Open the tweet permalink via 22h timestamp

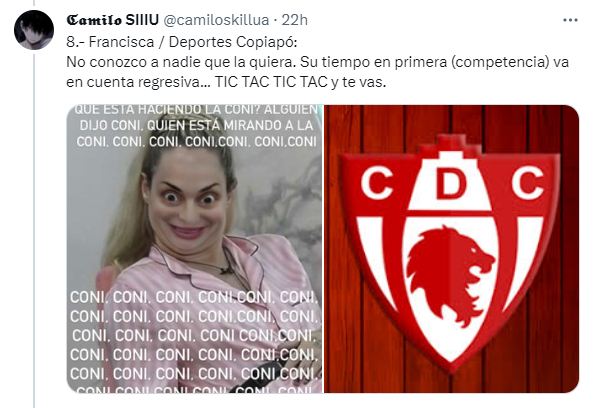coord(294,20)
